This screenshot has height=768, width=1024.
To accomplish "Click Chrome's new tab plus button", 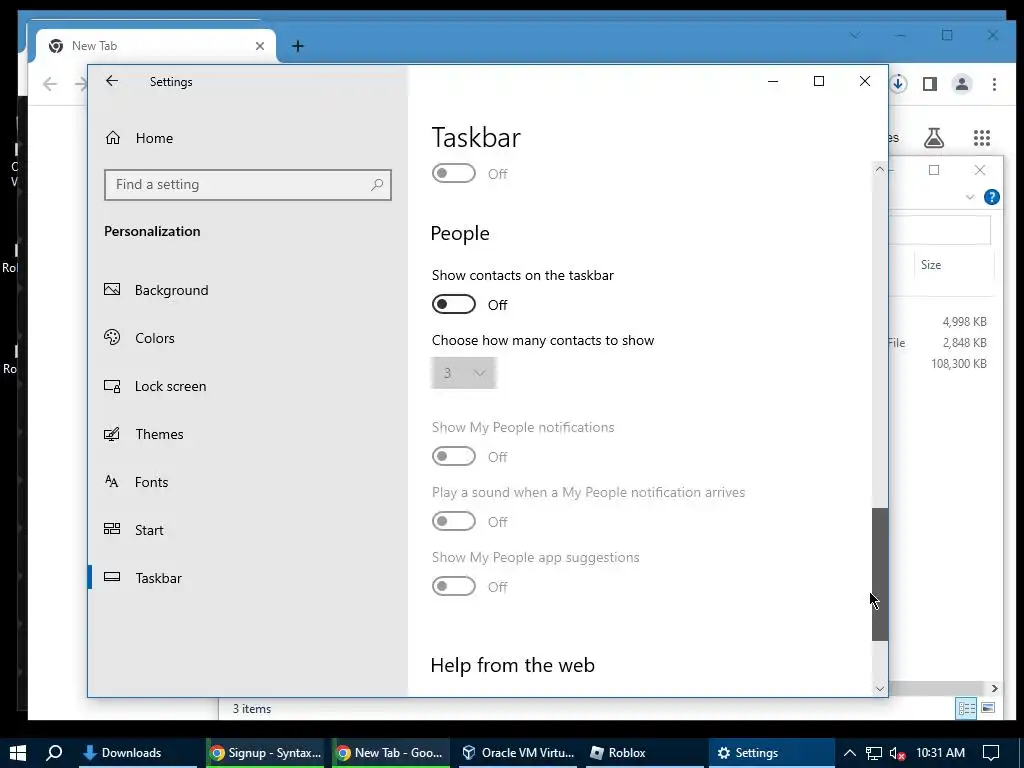I will [x=298, y=46].
